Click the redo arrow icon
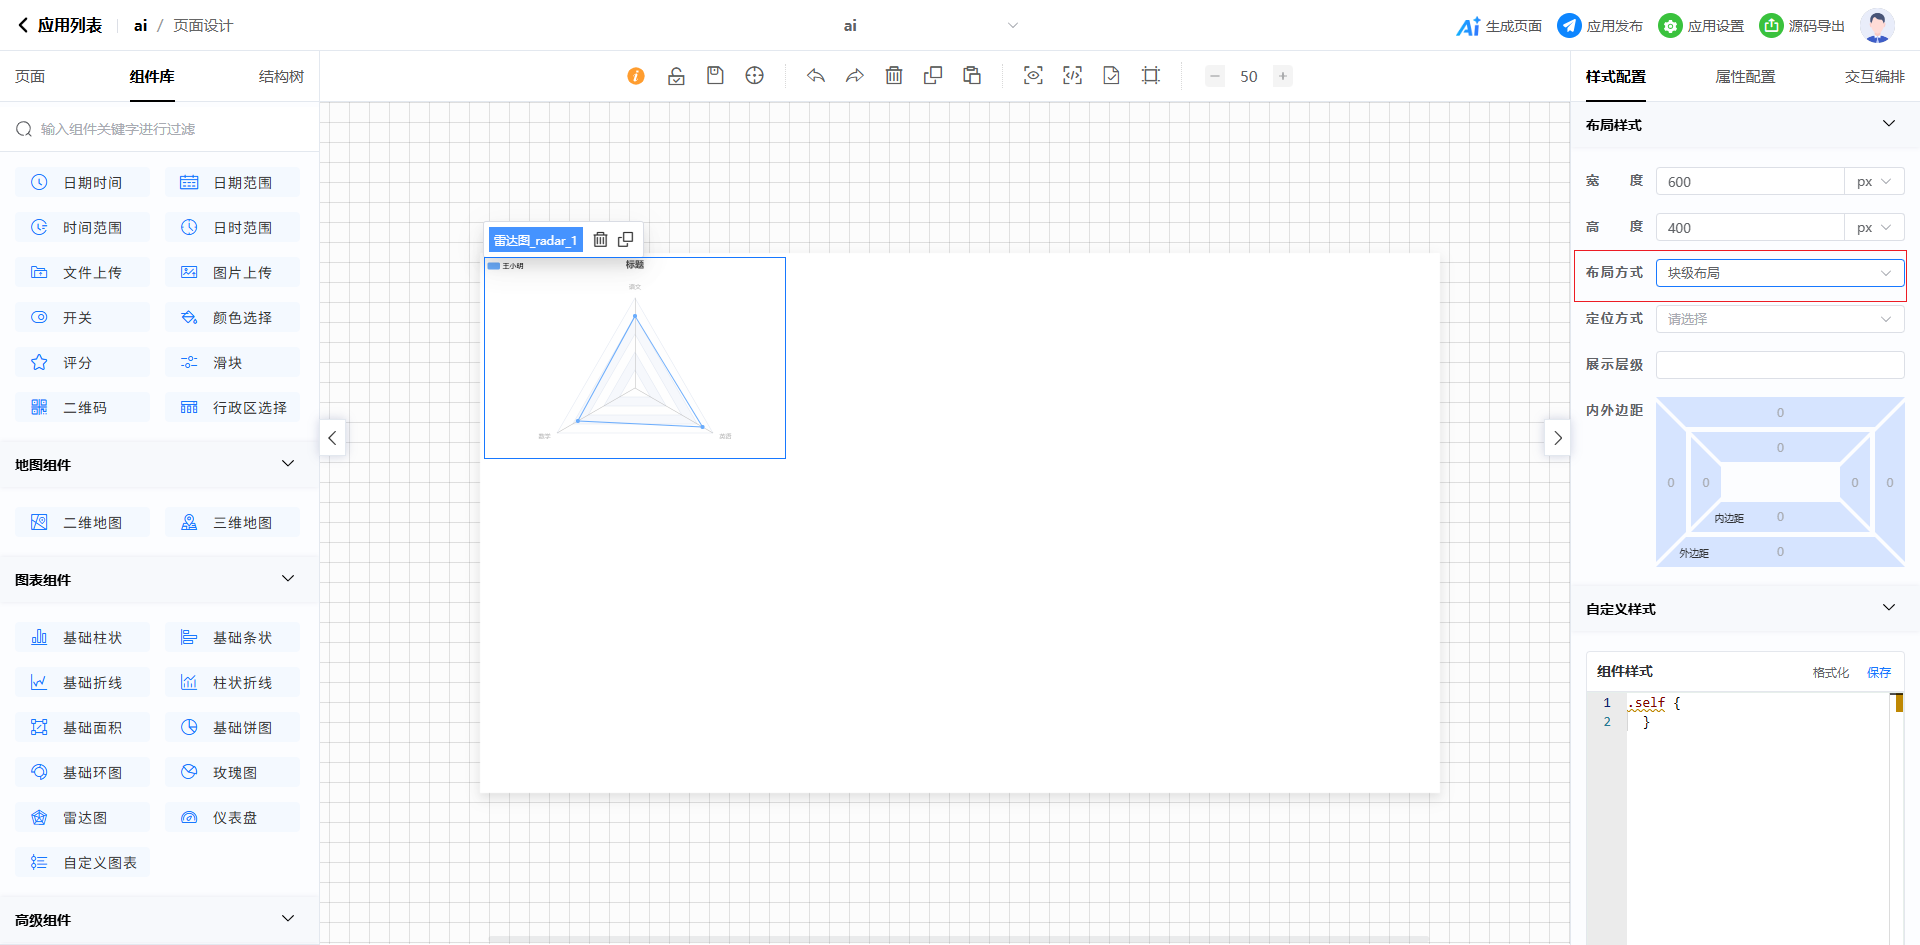The width and height of the screenshot is (1920, 945). click(x=855, y=76)
